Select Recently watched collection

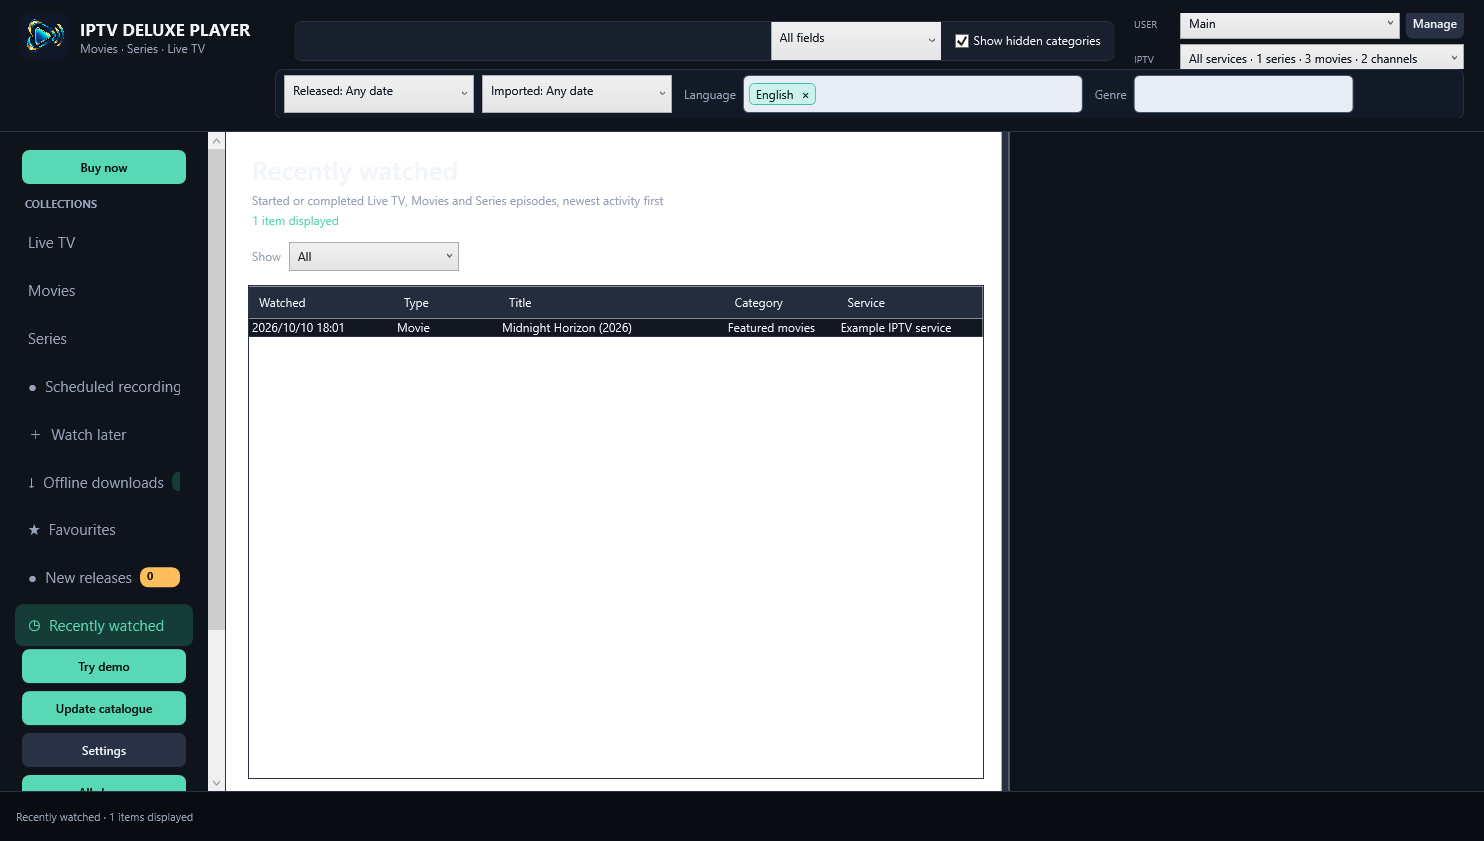coord(104,626)
